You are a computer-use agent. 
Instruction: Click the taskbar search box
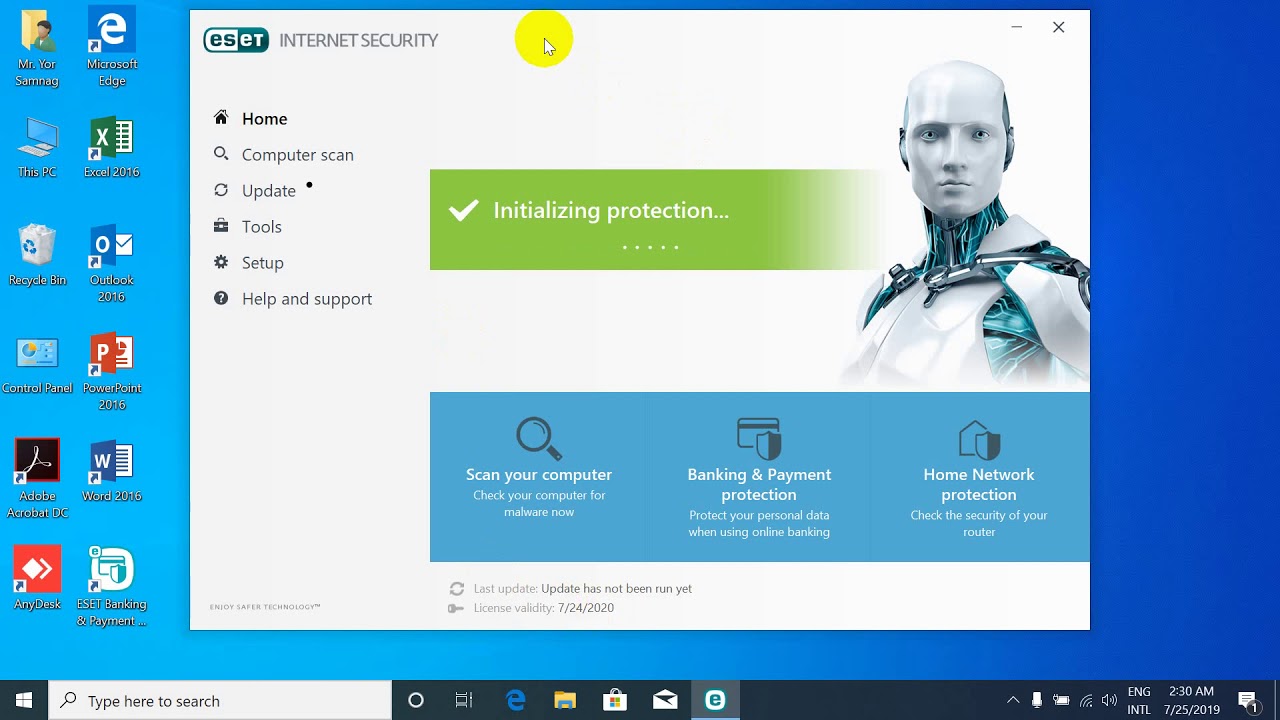tap(220, 700)
